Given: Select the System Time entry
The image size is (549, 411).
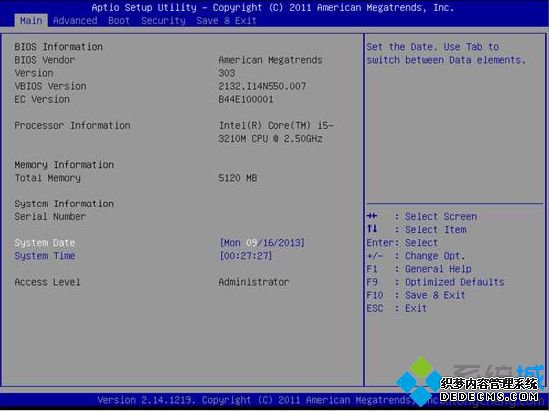Looking at the screenshot, I should click(45, 256).
